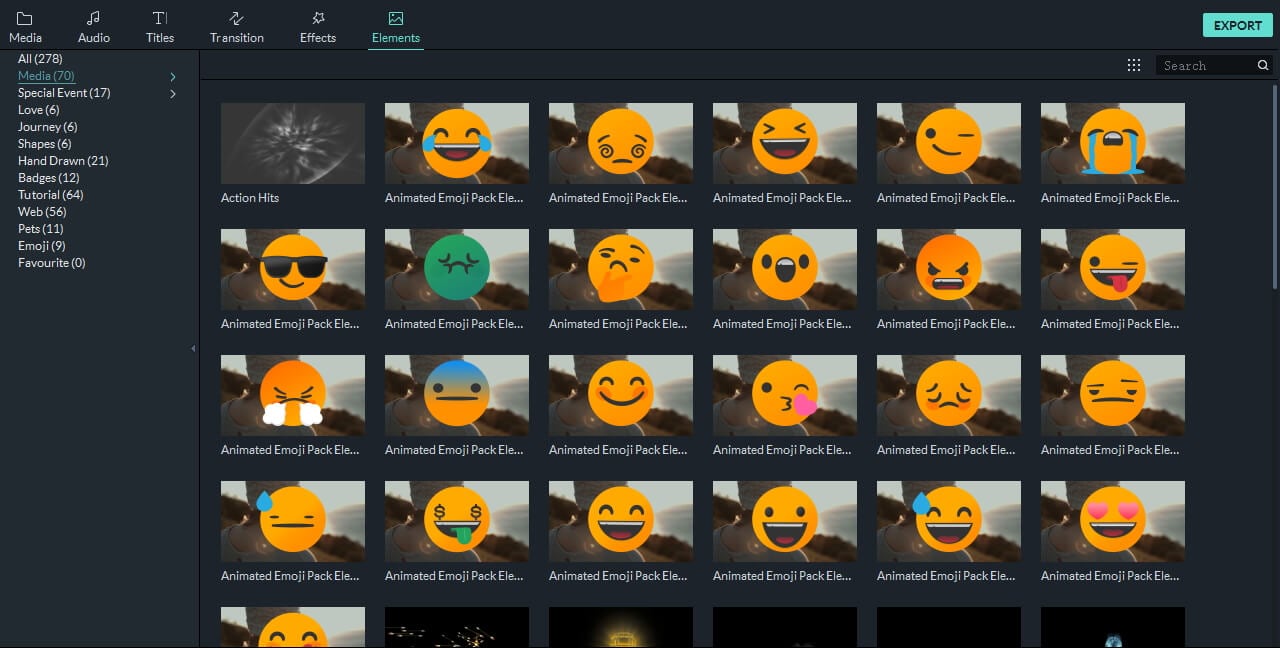Select the Love (6) category
This screenshot has width=1280, height=648.
pos(38,110)
